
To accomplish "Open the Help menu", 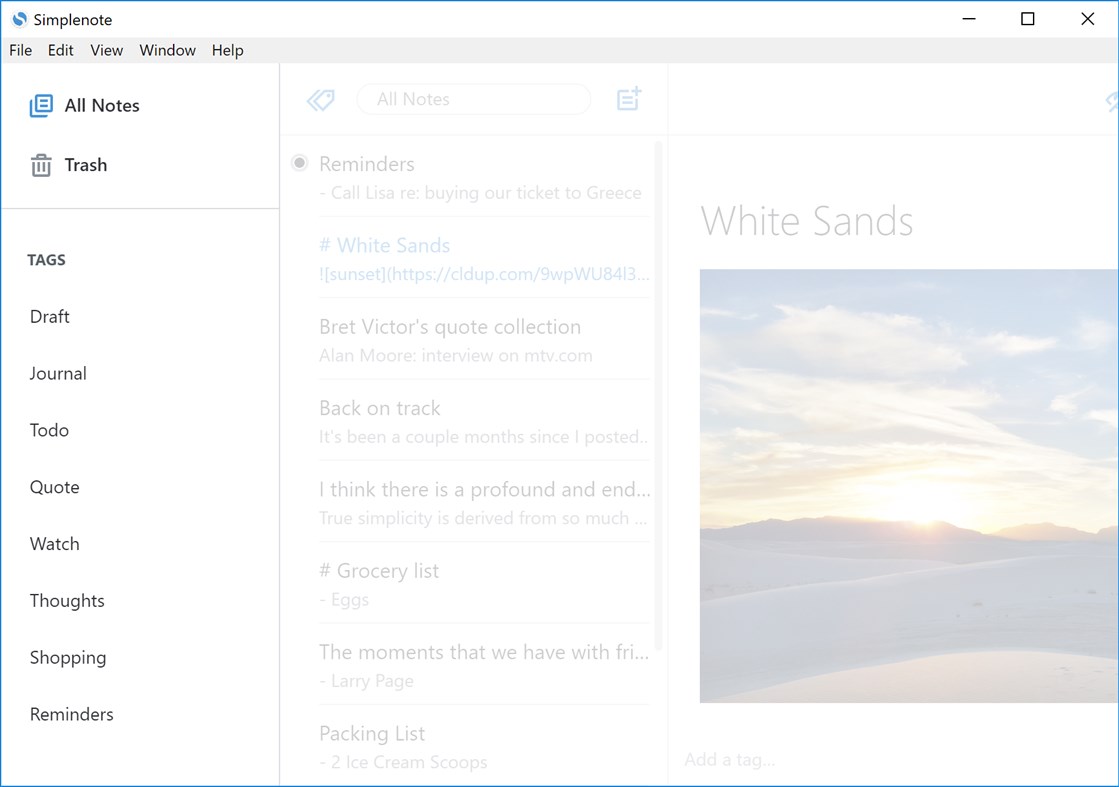I will tap(227, 50).
